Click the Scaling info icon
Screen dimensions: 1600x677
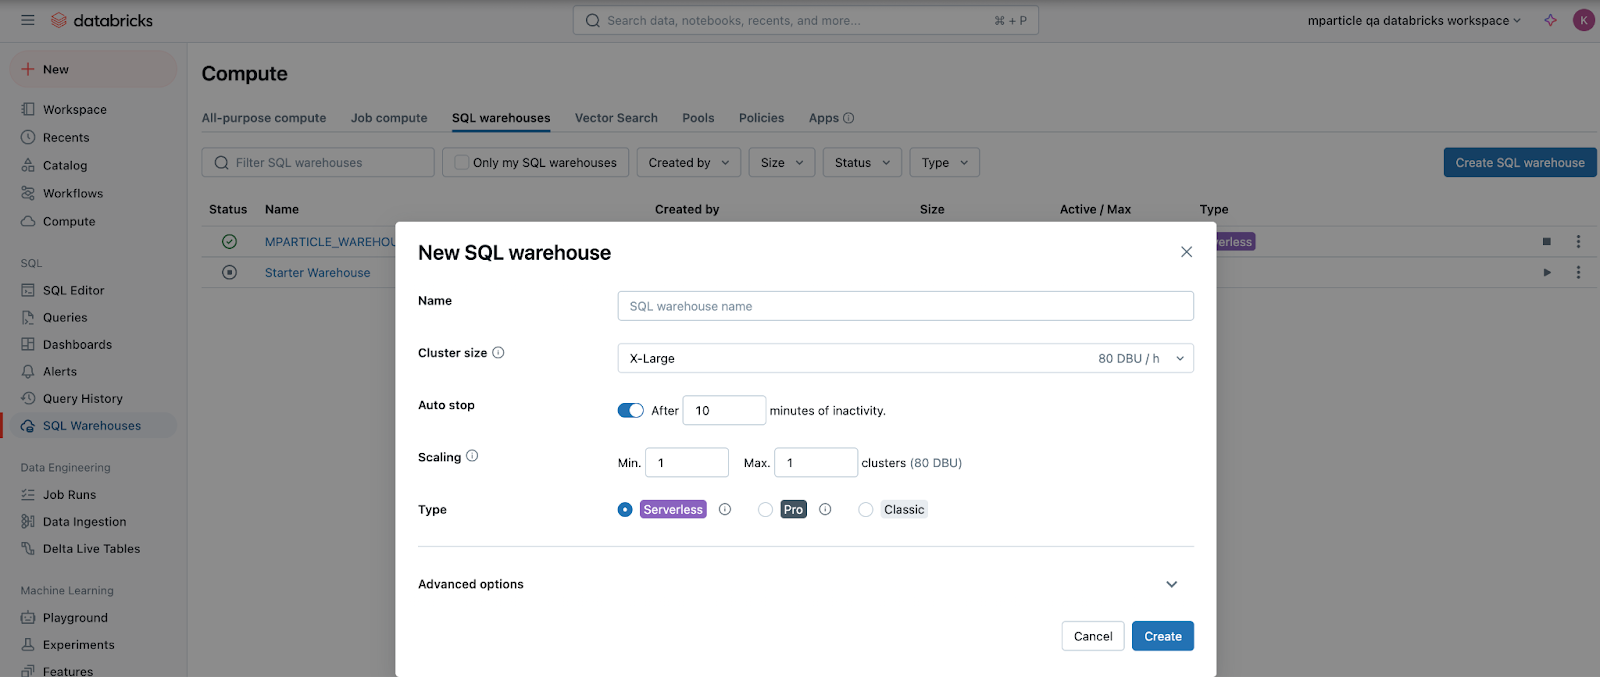coord(472,456)
